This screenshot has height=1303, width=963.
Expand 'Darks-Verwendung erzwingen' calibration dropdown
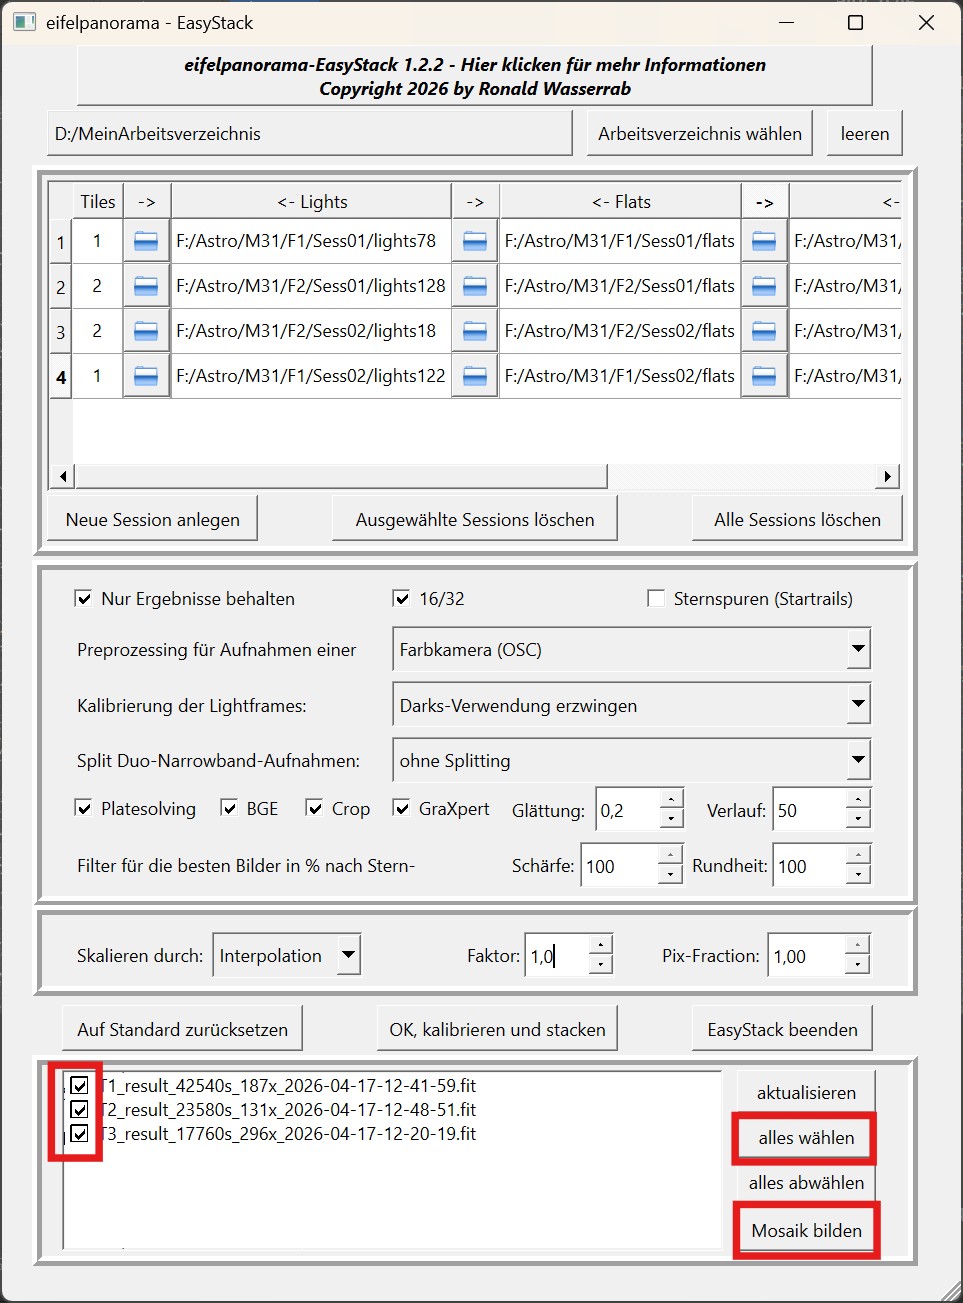coord(858,705)
